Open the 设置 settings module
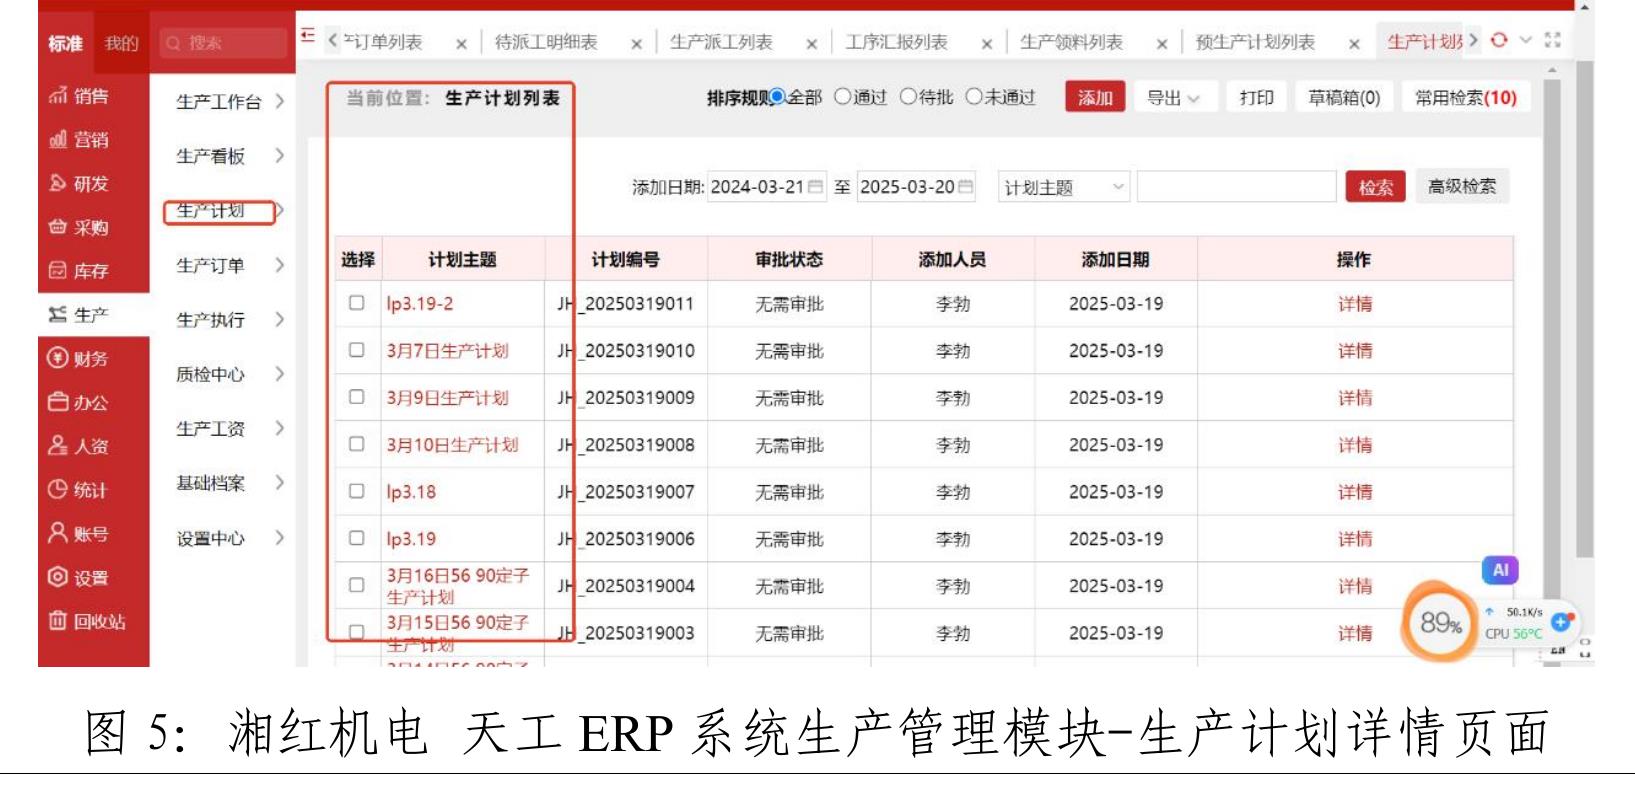 (x=79, y=578)
